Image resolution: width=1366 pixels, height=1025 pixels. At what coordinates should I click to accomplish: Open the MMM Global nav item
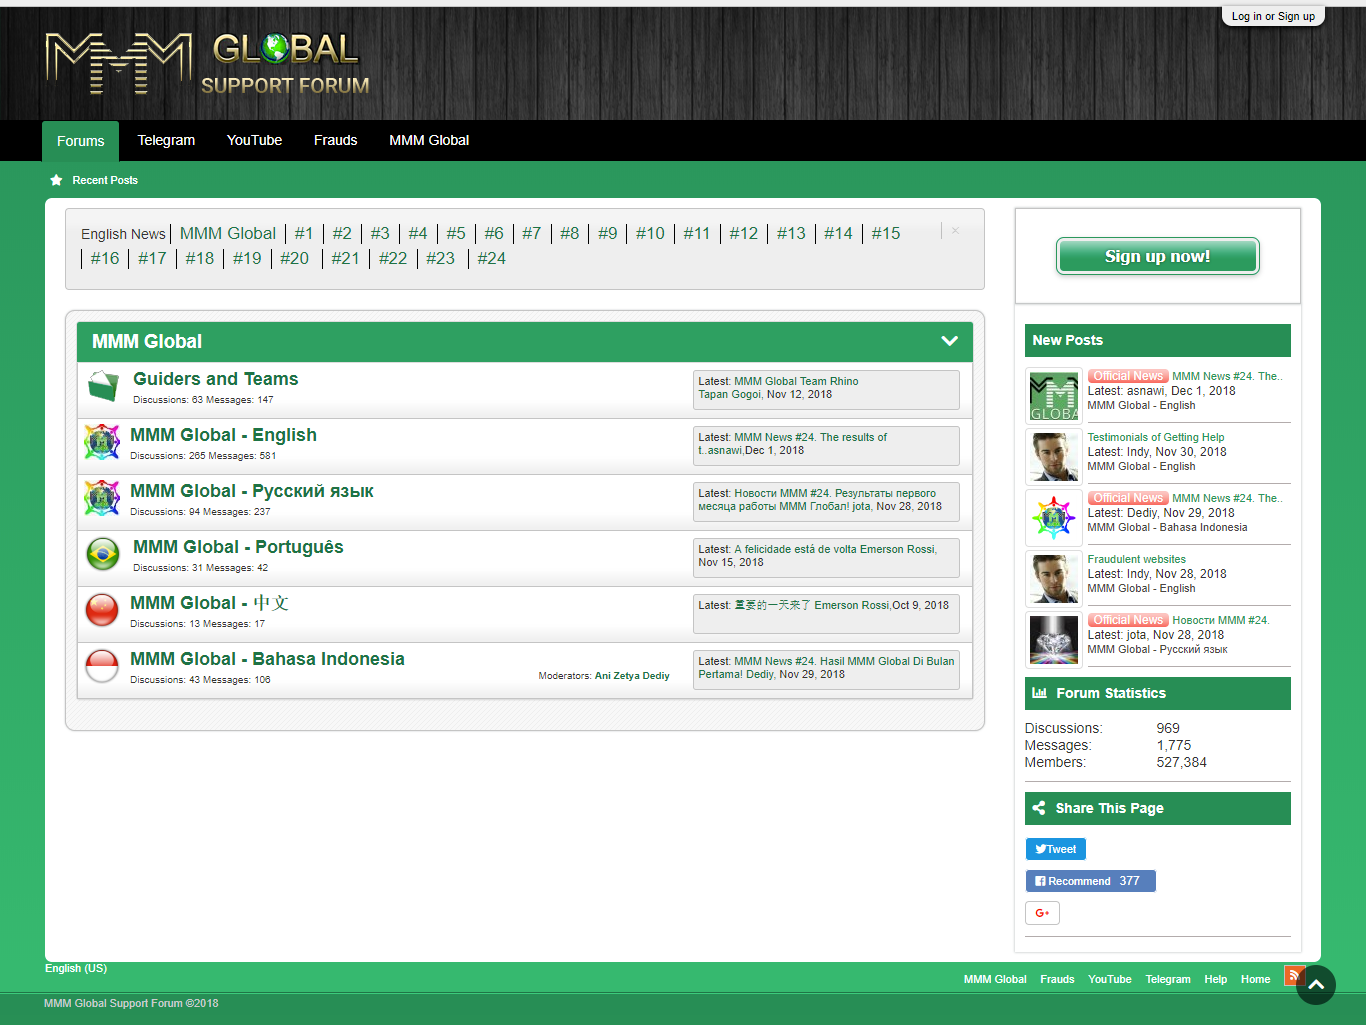point(429,140)
